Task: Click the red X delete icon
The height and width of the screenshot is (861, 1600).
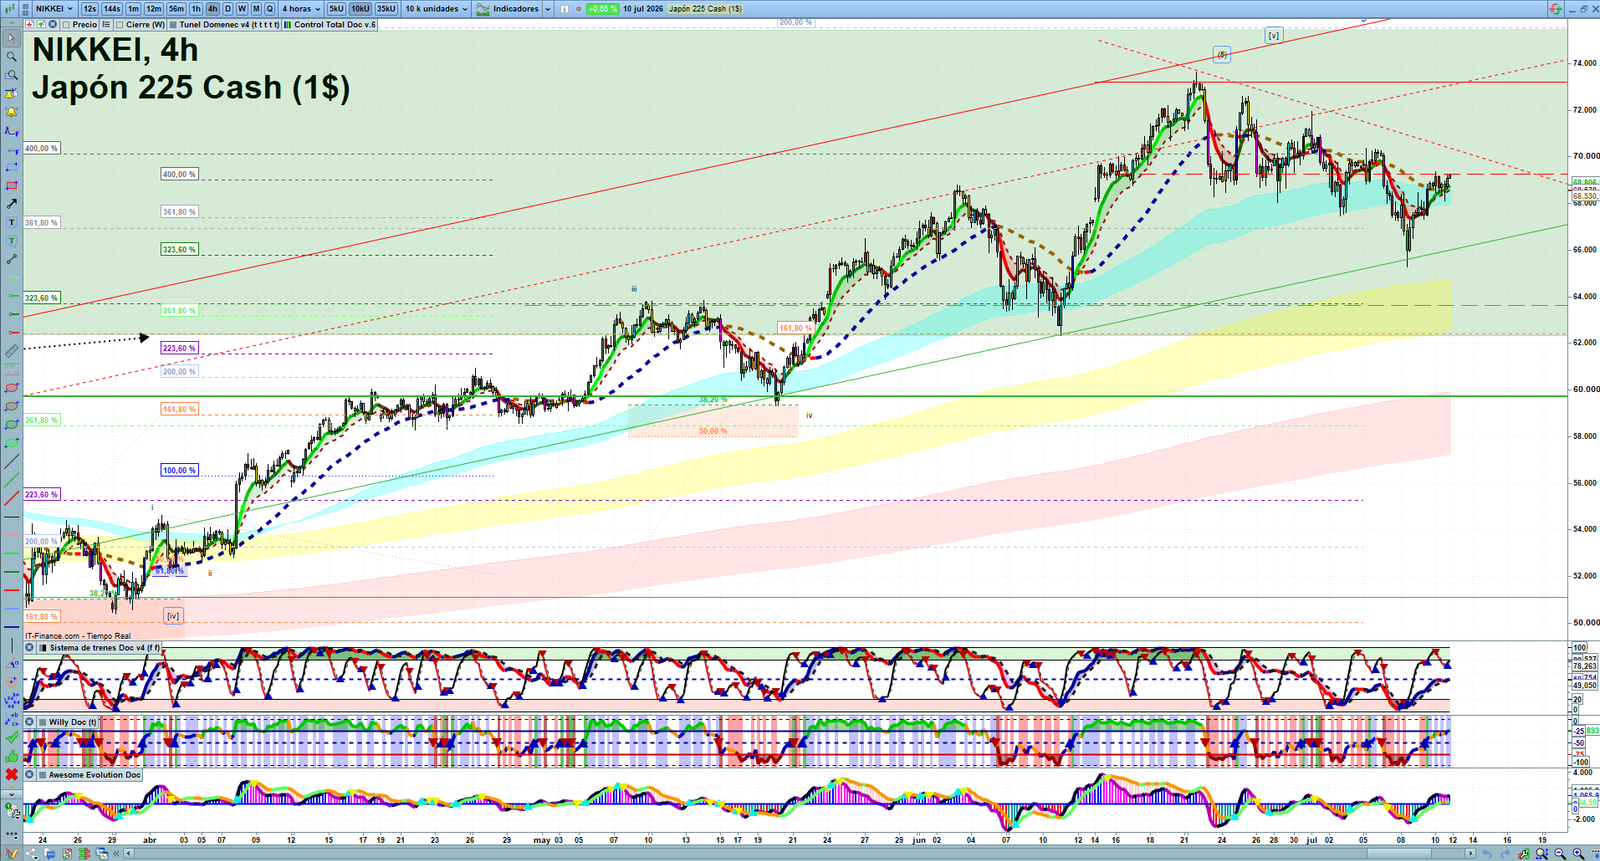Action: 12,775
